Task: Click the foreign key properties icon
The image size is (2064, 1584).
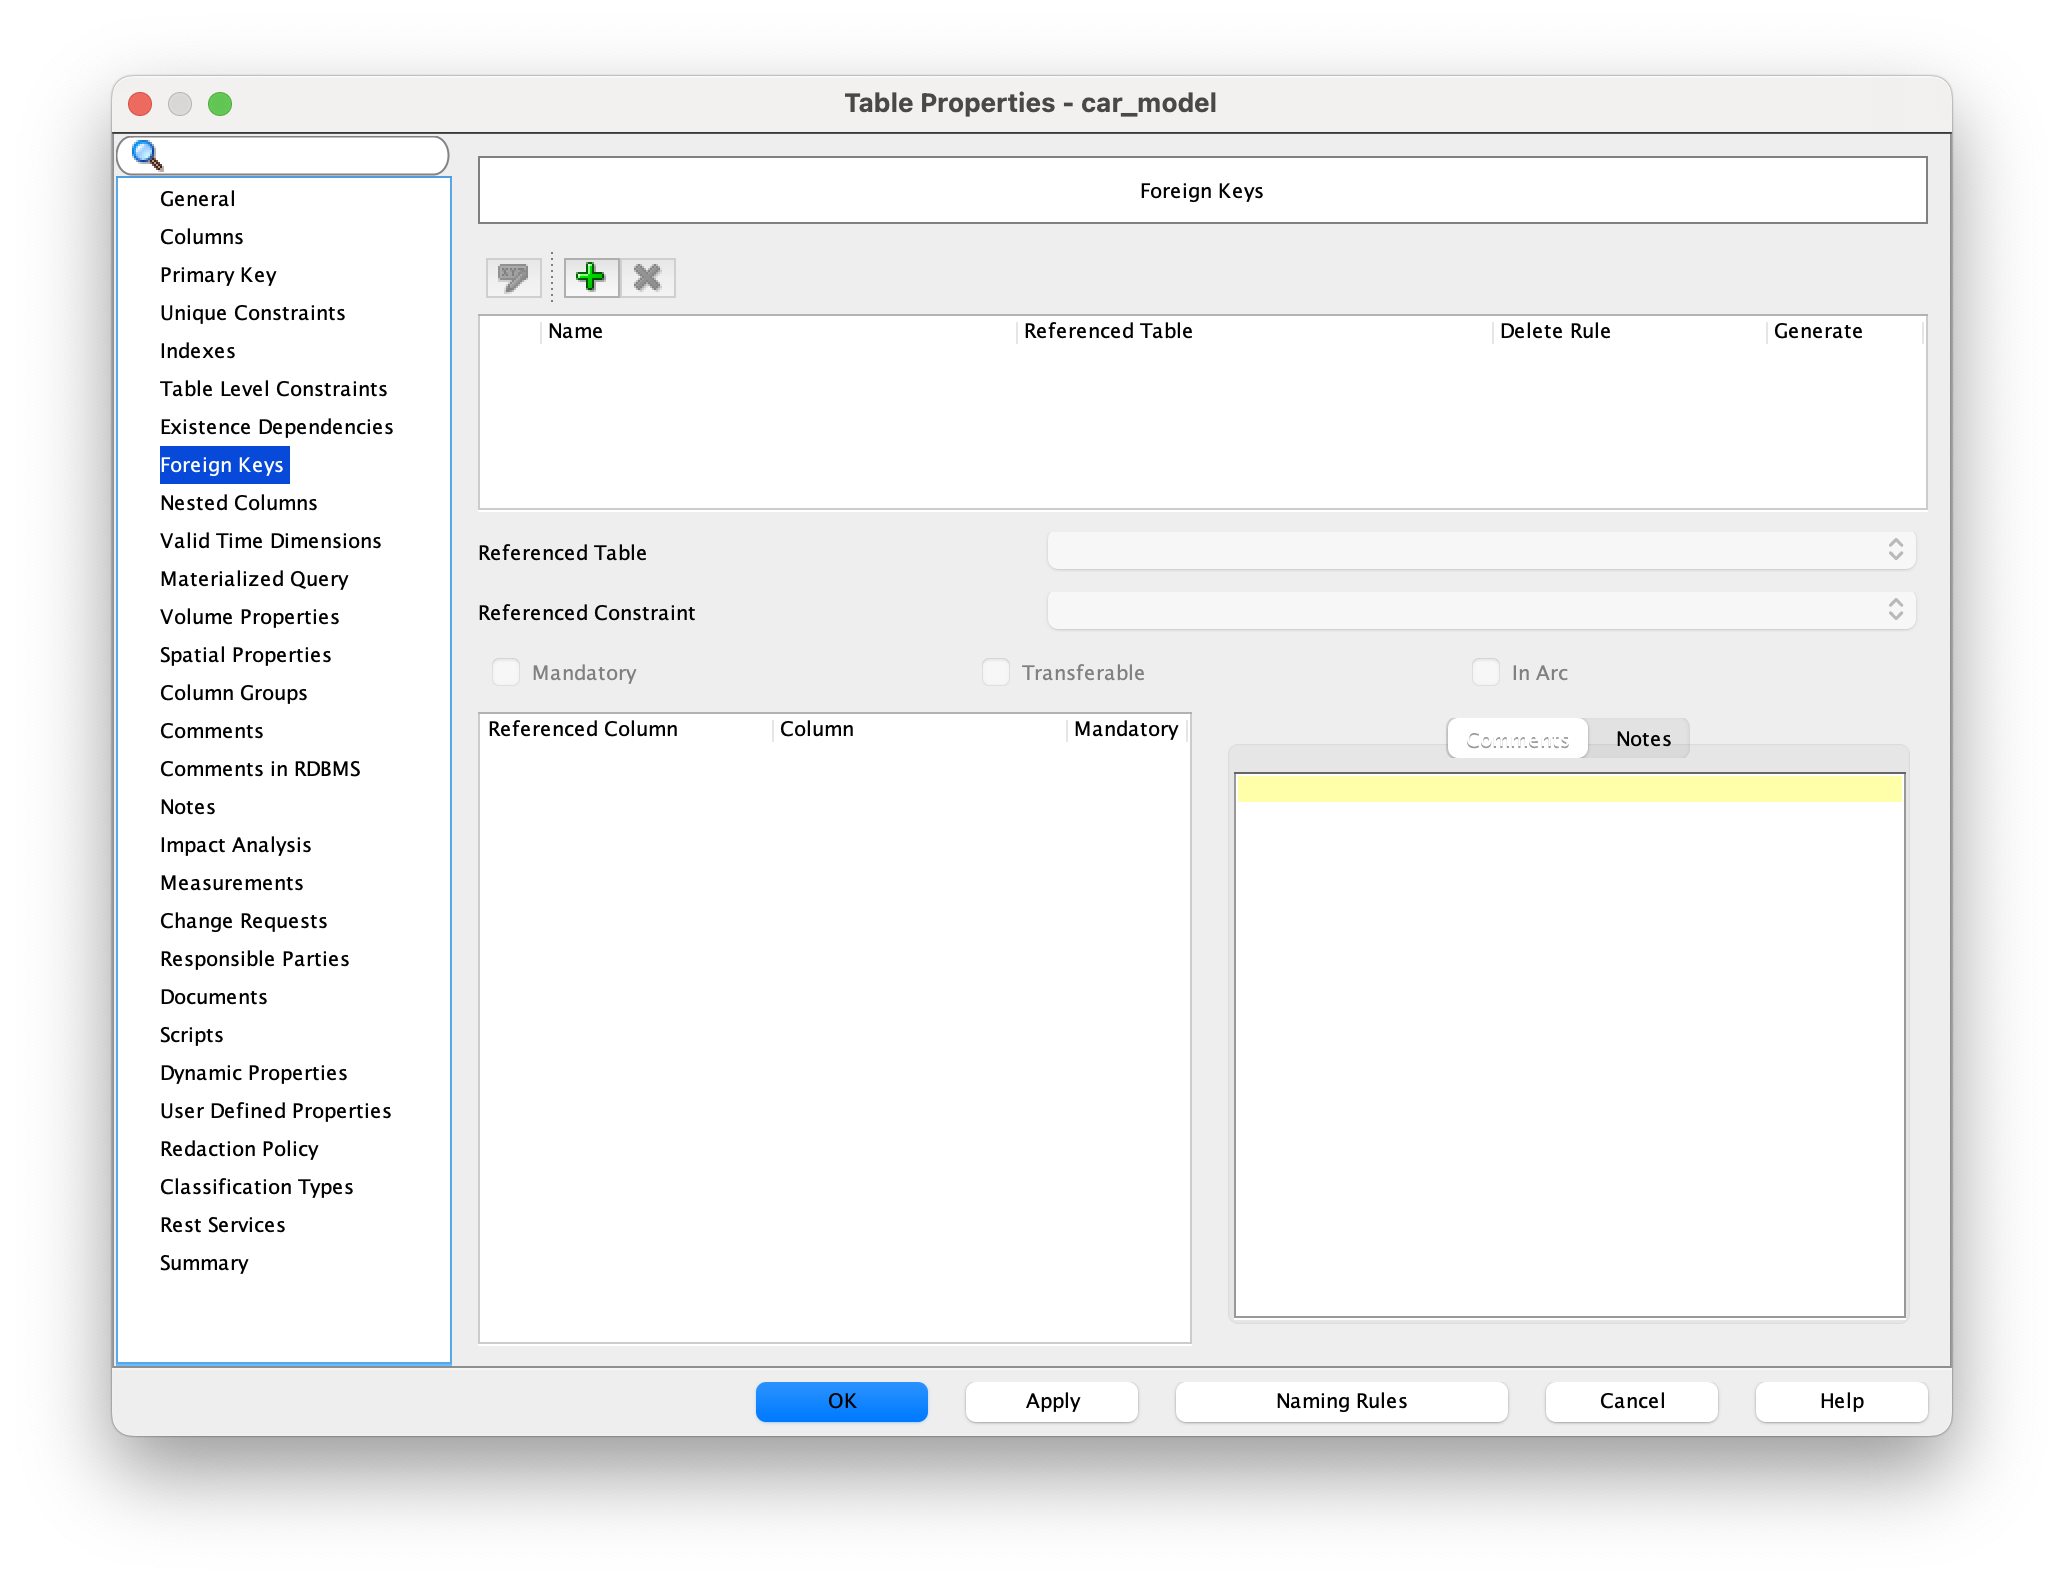Action: (x=513, y=277)
